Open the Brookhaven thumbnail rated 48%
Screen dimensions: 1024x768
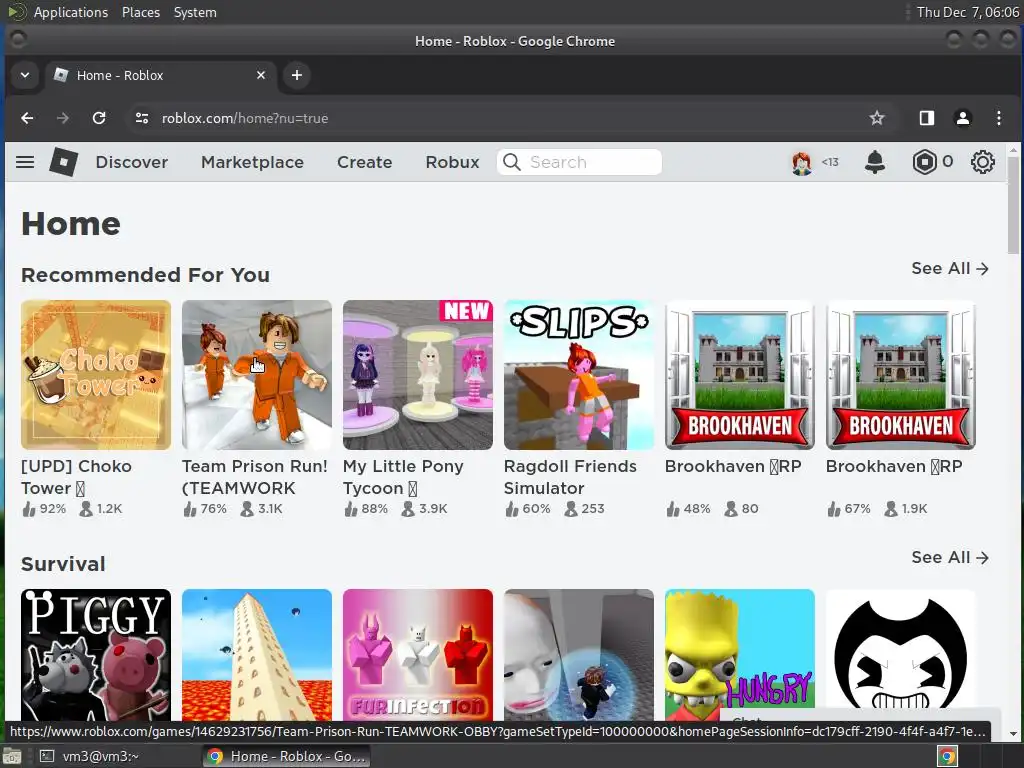coord(740,375)
